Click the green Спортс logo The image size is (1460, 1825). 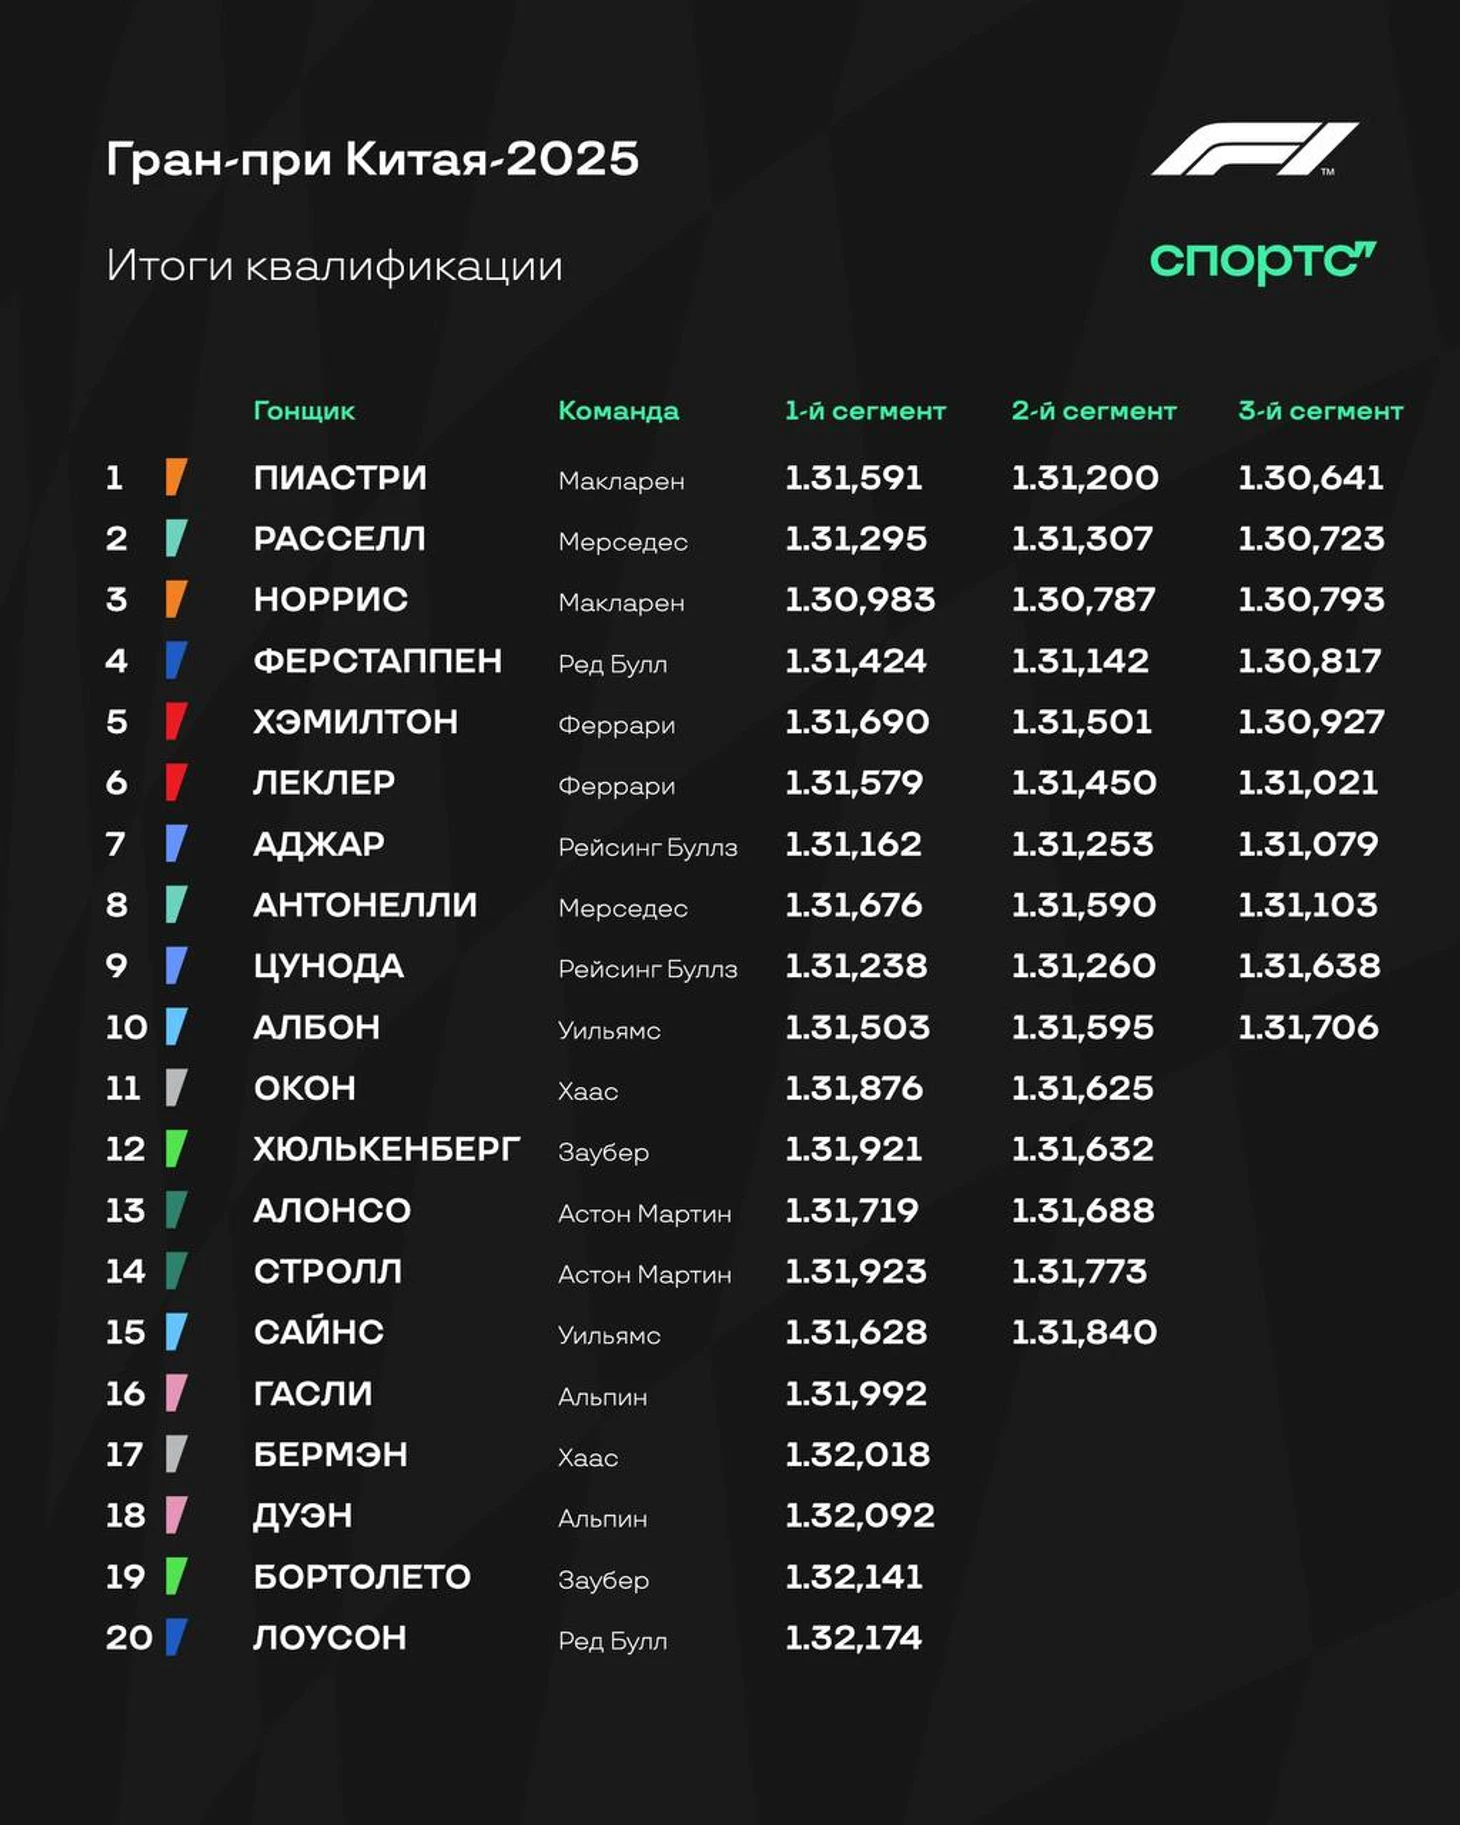click(x=1263, y=262)
